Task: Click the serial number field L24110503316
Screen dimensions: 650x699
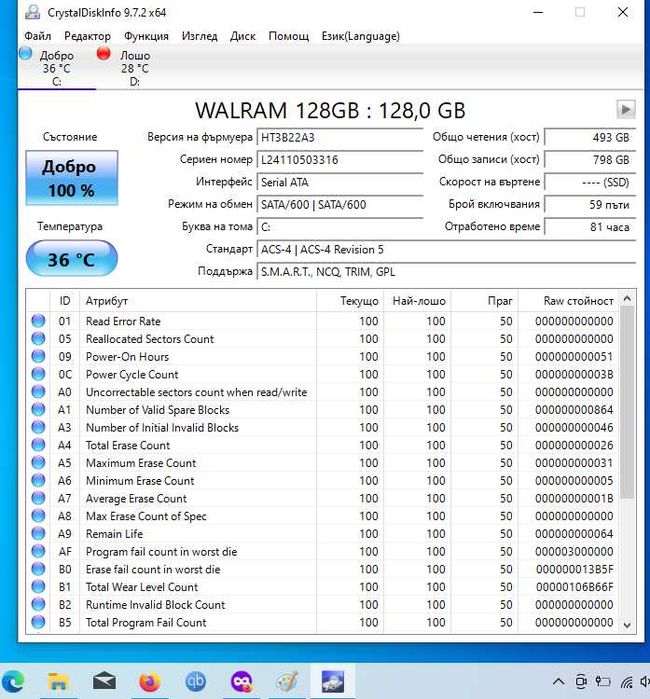Action: (340, 160)
